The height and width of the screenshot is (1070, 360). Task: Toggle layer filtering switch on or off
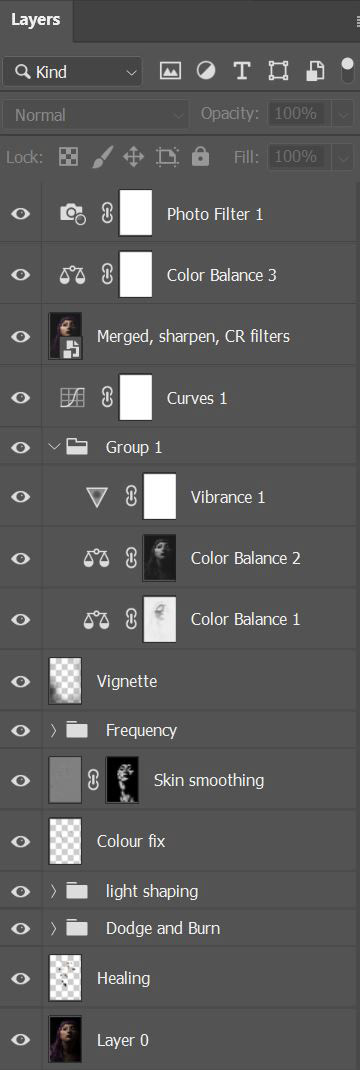348,70
